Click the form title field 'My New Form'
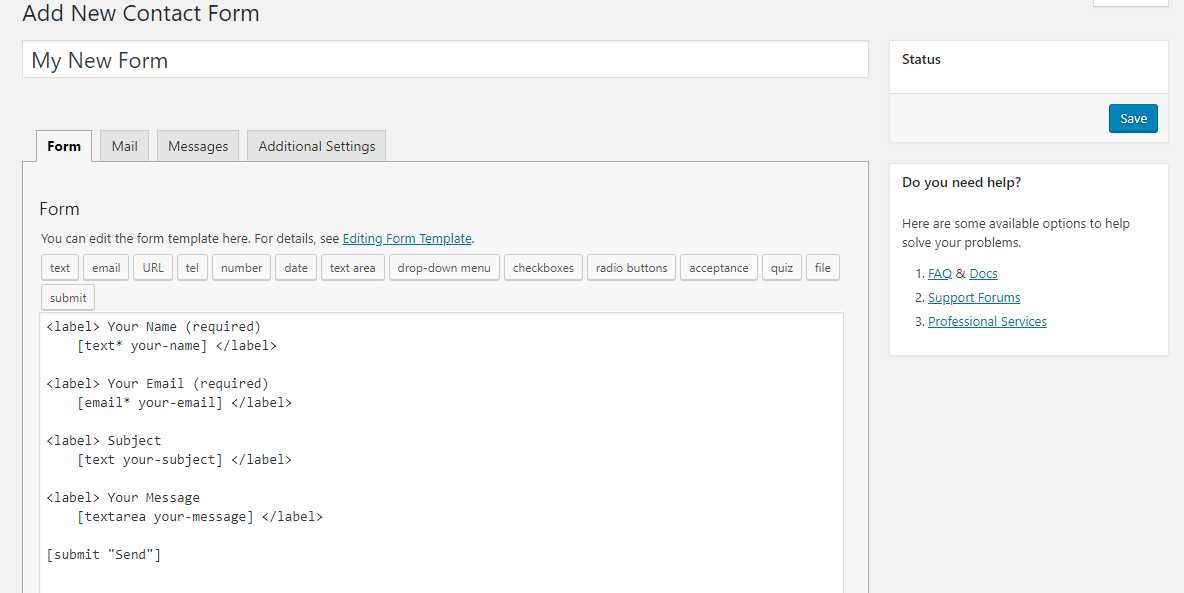 point(446,59)
